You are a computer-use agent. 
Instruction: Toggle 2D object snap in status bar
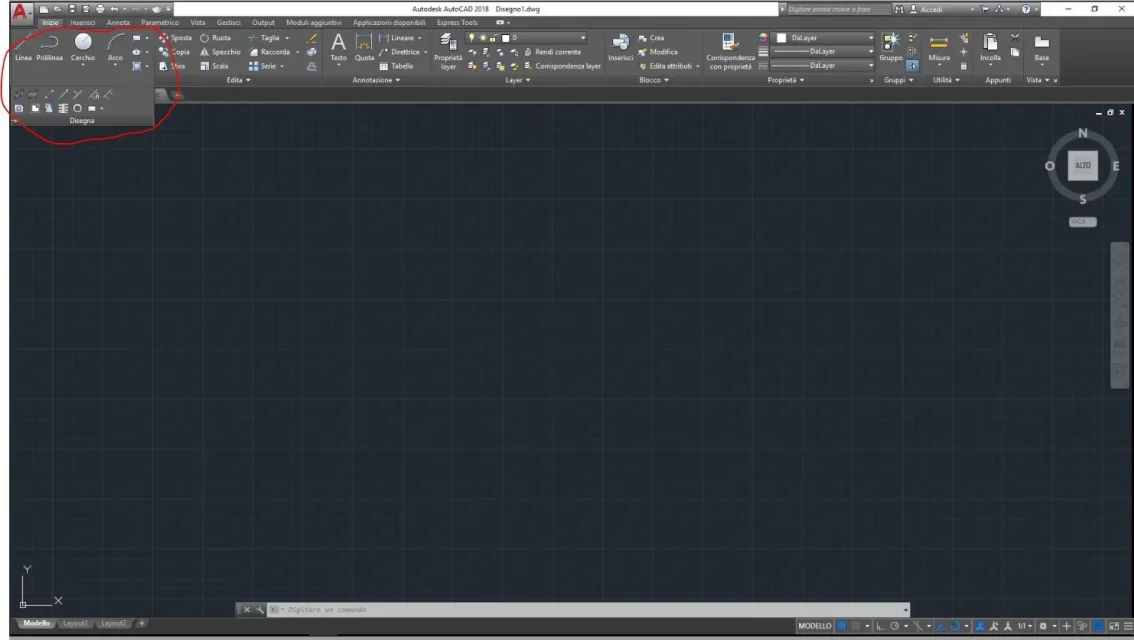[x=955, y=626]
